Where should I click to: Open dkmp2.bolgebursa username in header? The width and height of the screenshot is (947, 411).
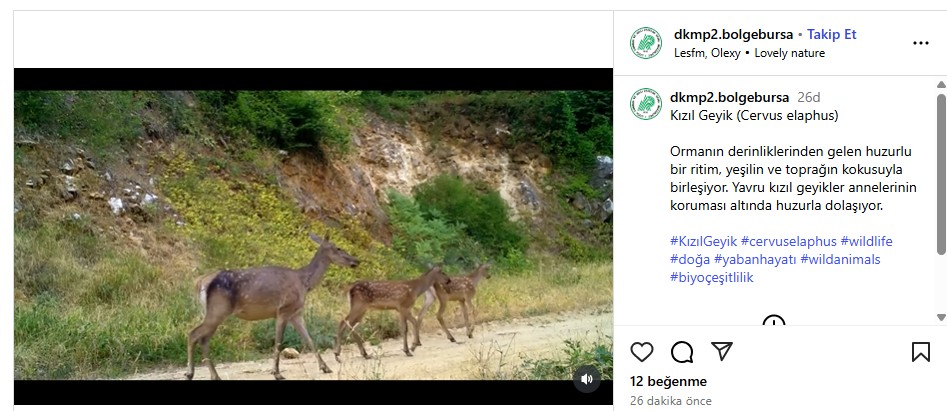[x=734, y=34]
